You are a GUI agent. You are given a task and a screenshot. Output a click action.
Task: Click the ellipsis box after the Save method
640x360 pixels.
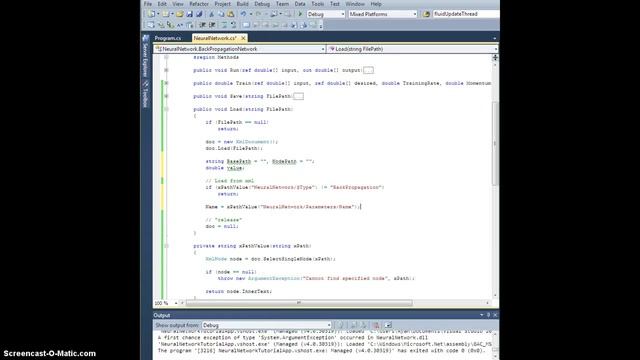[298, 96]
